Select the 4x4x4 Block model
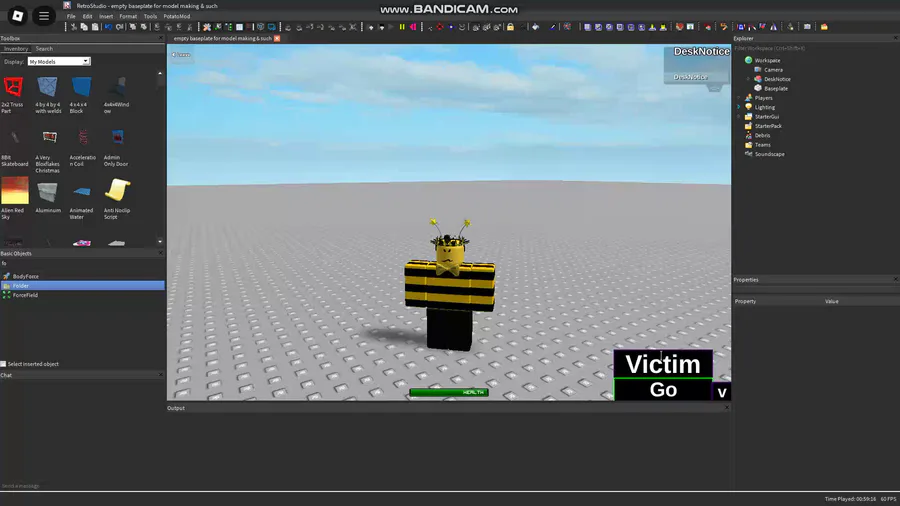Viewport: 900px width, 506px height. pos(81,95)
